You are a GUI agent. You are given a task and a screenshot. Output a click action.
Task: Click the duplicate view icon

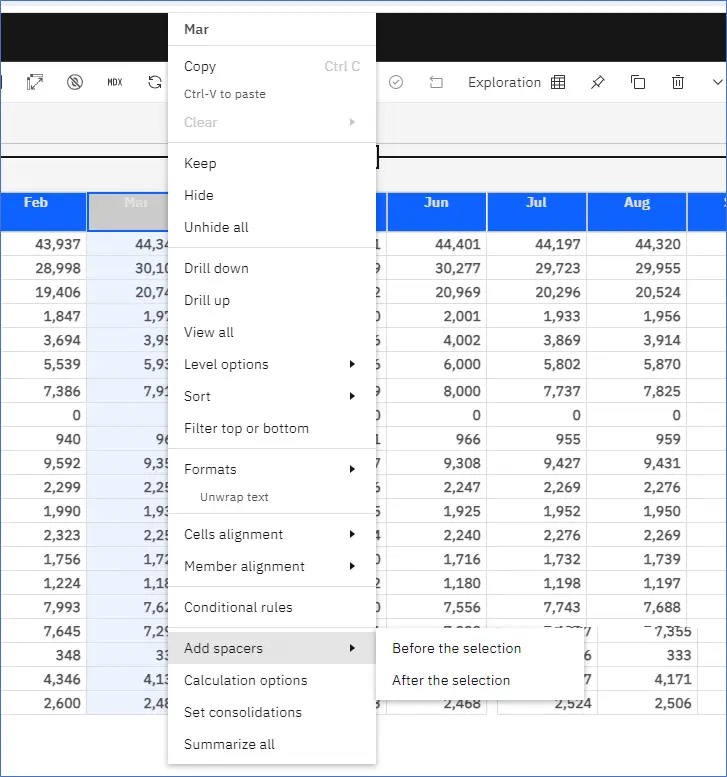pyautogui.click(x=638, y=82)
